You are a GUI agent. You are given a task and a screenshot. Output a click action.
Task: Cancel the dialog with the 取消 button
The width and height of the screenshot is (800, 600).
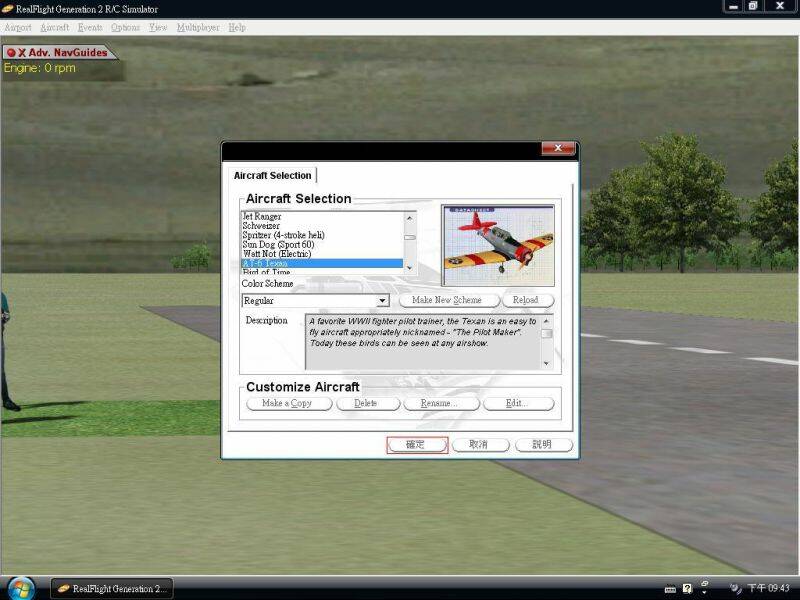pos(481,445)
